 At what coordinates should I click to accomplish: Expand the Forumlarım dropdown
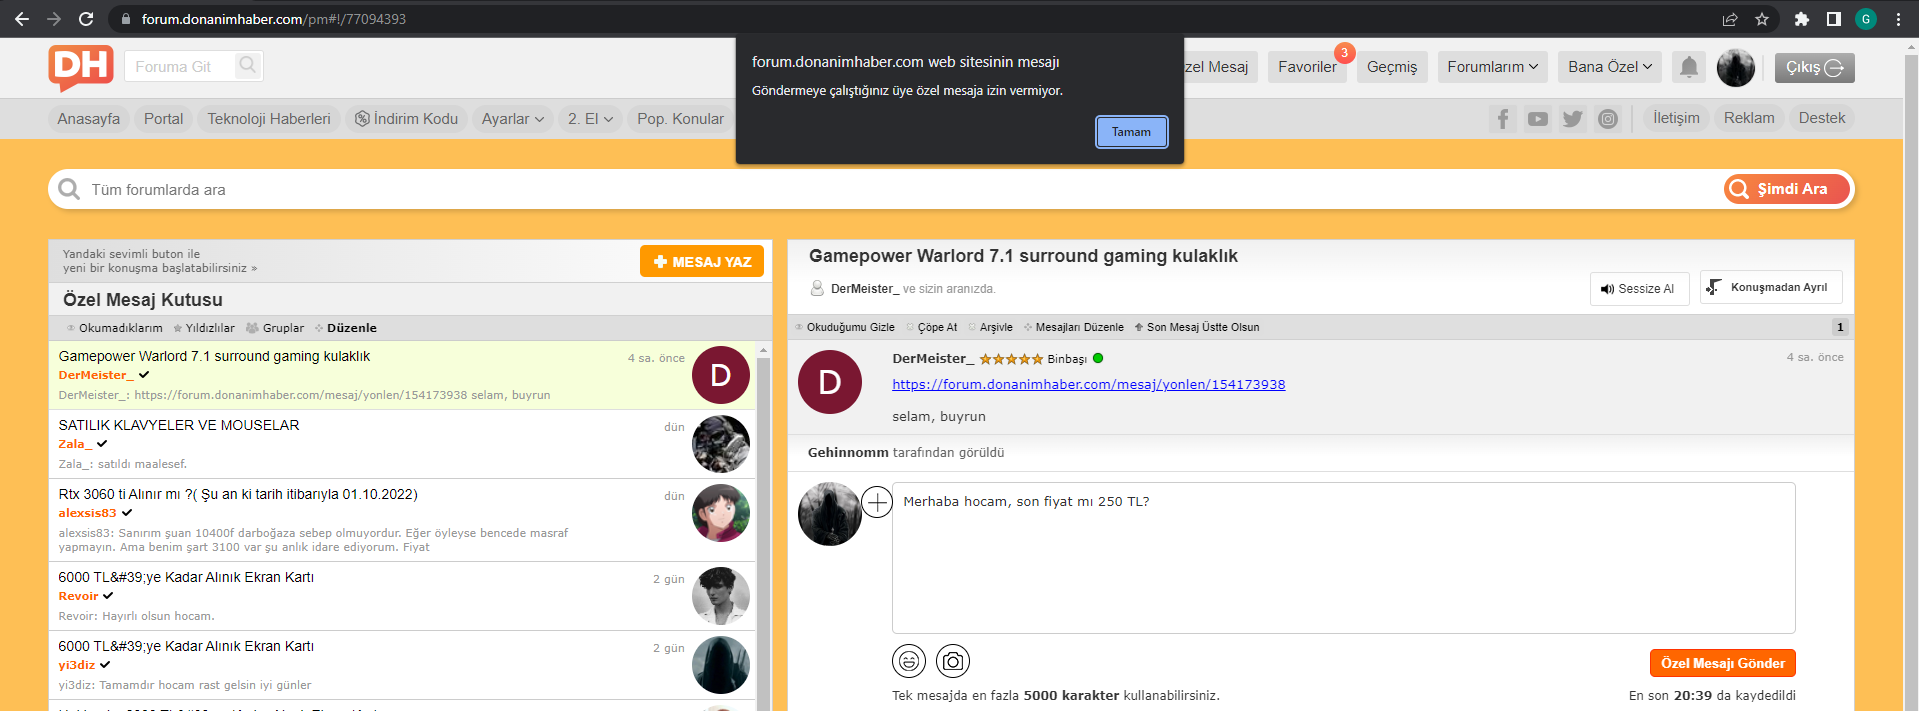click(1493, 67)
